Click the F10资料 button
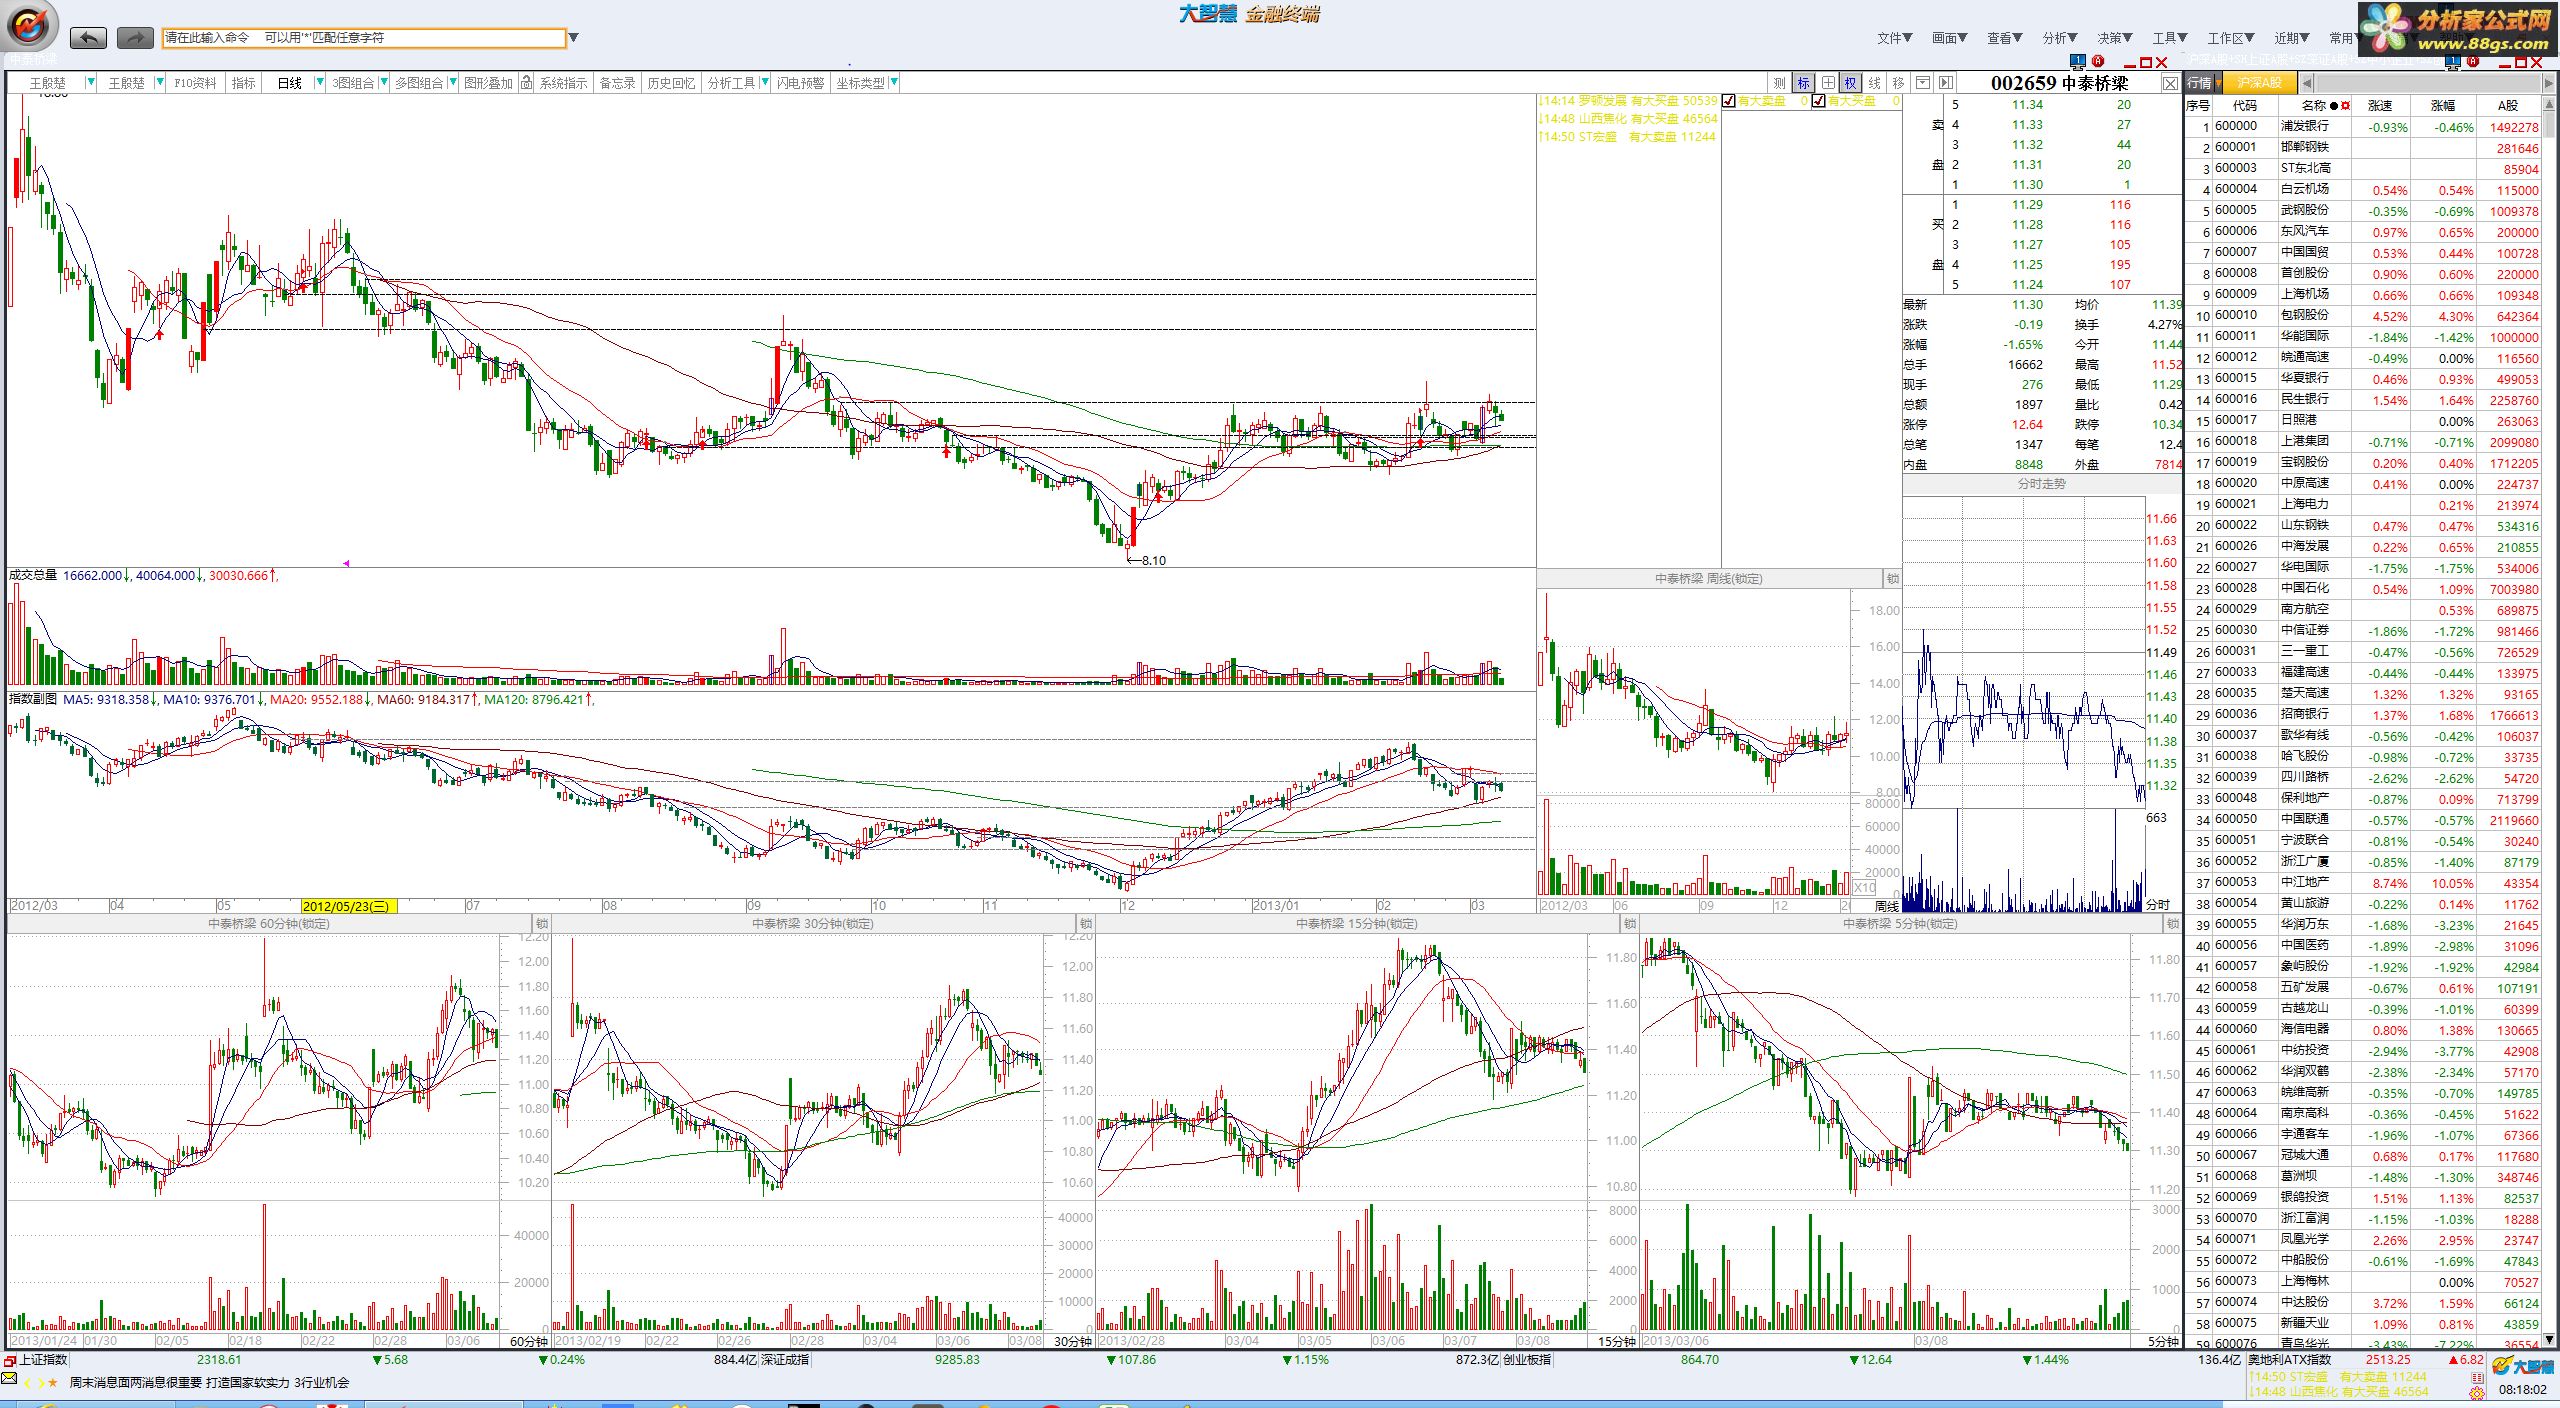The image size is (2560, 1408). (x=195, y=83)
